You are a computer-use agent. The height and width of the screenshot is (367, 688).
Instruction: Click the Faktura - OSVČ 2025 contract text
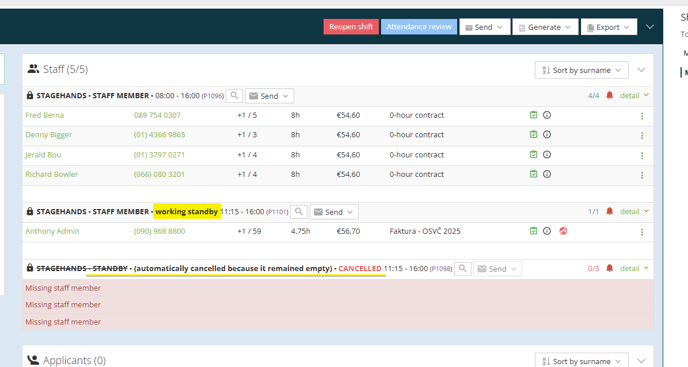click(425, 231)
